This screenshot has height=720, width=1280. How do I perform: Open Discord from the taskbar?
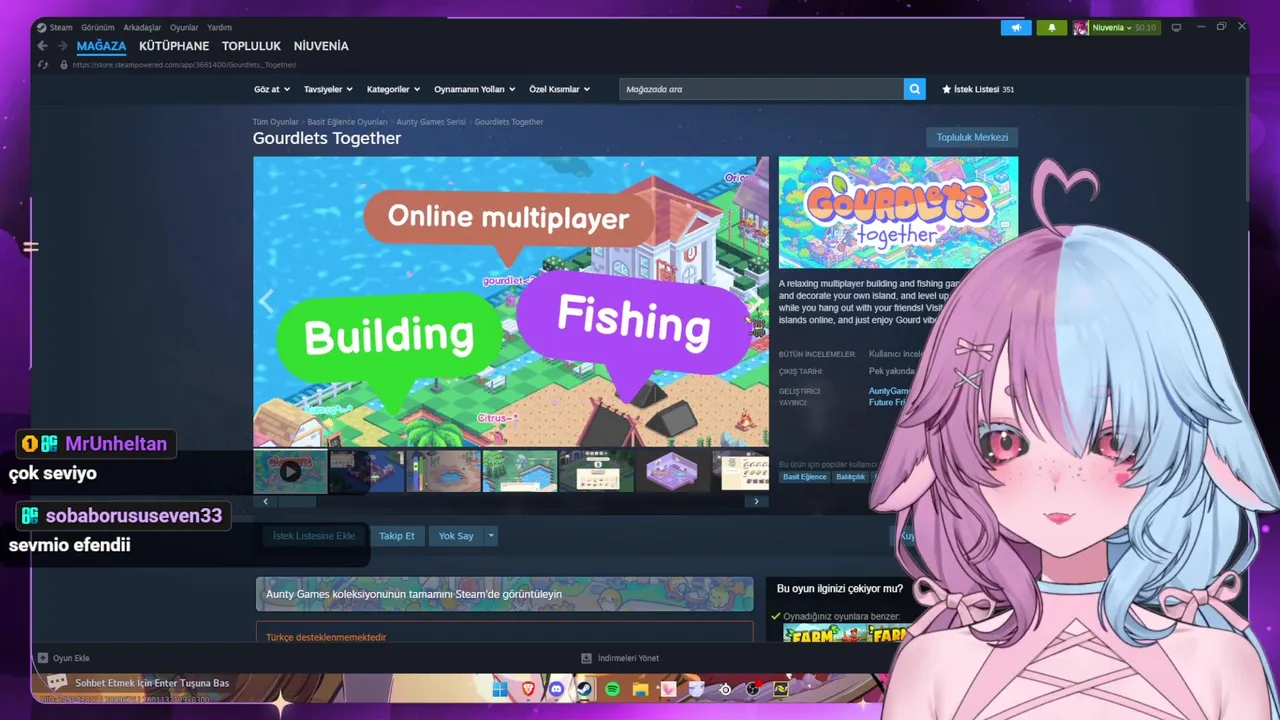click(556, 689)
